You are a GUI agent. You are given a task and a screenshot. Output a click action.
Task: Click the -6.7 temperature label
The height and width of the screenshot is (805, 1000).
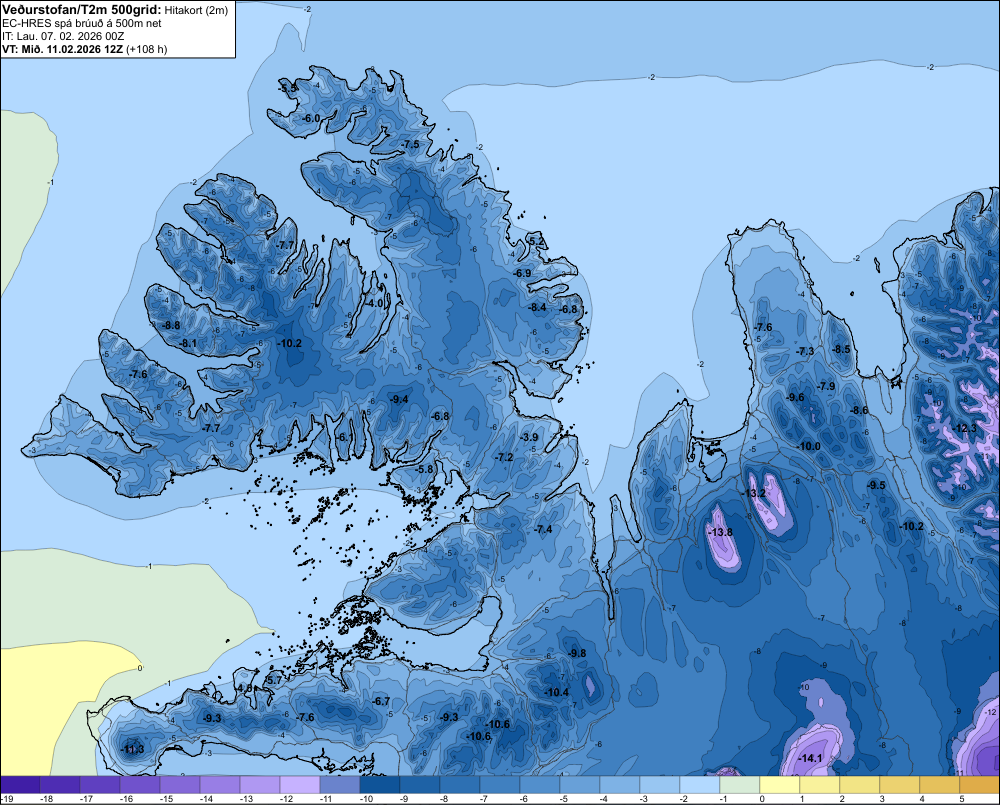(381, 701)
